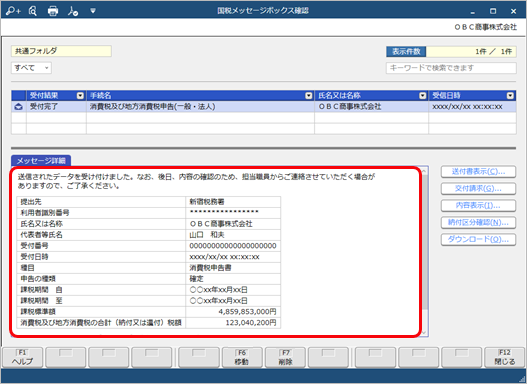The image size is (527, 384).
Task: Click the ダウンロード(O)... button
Action: tap(478, 240)
